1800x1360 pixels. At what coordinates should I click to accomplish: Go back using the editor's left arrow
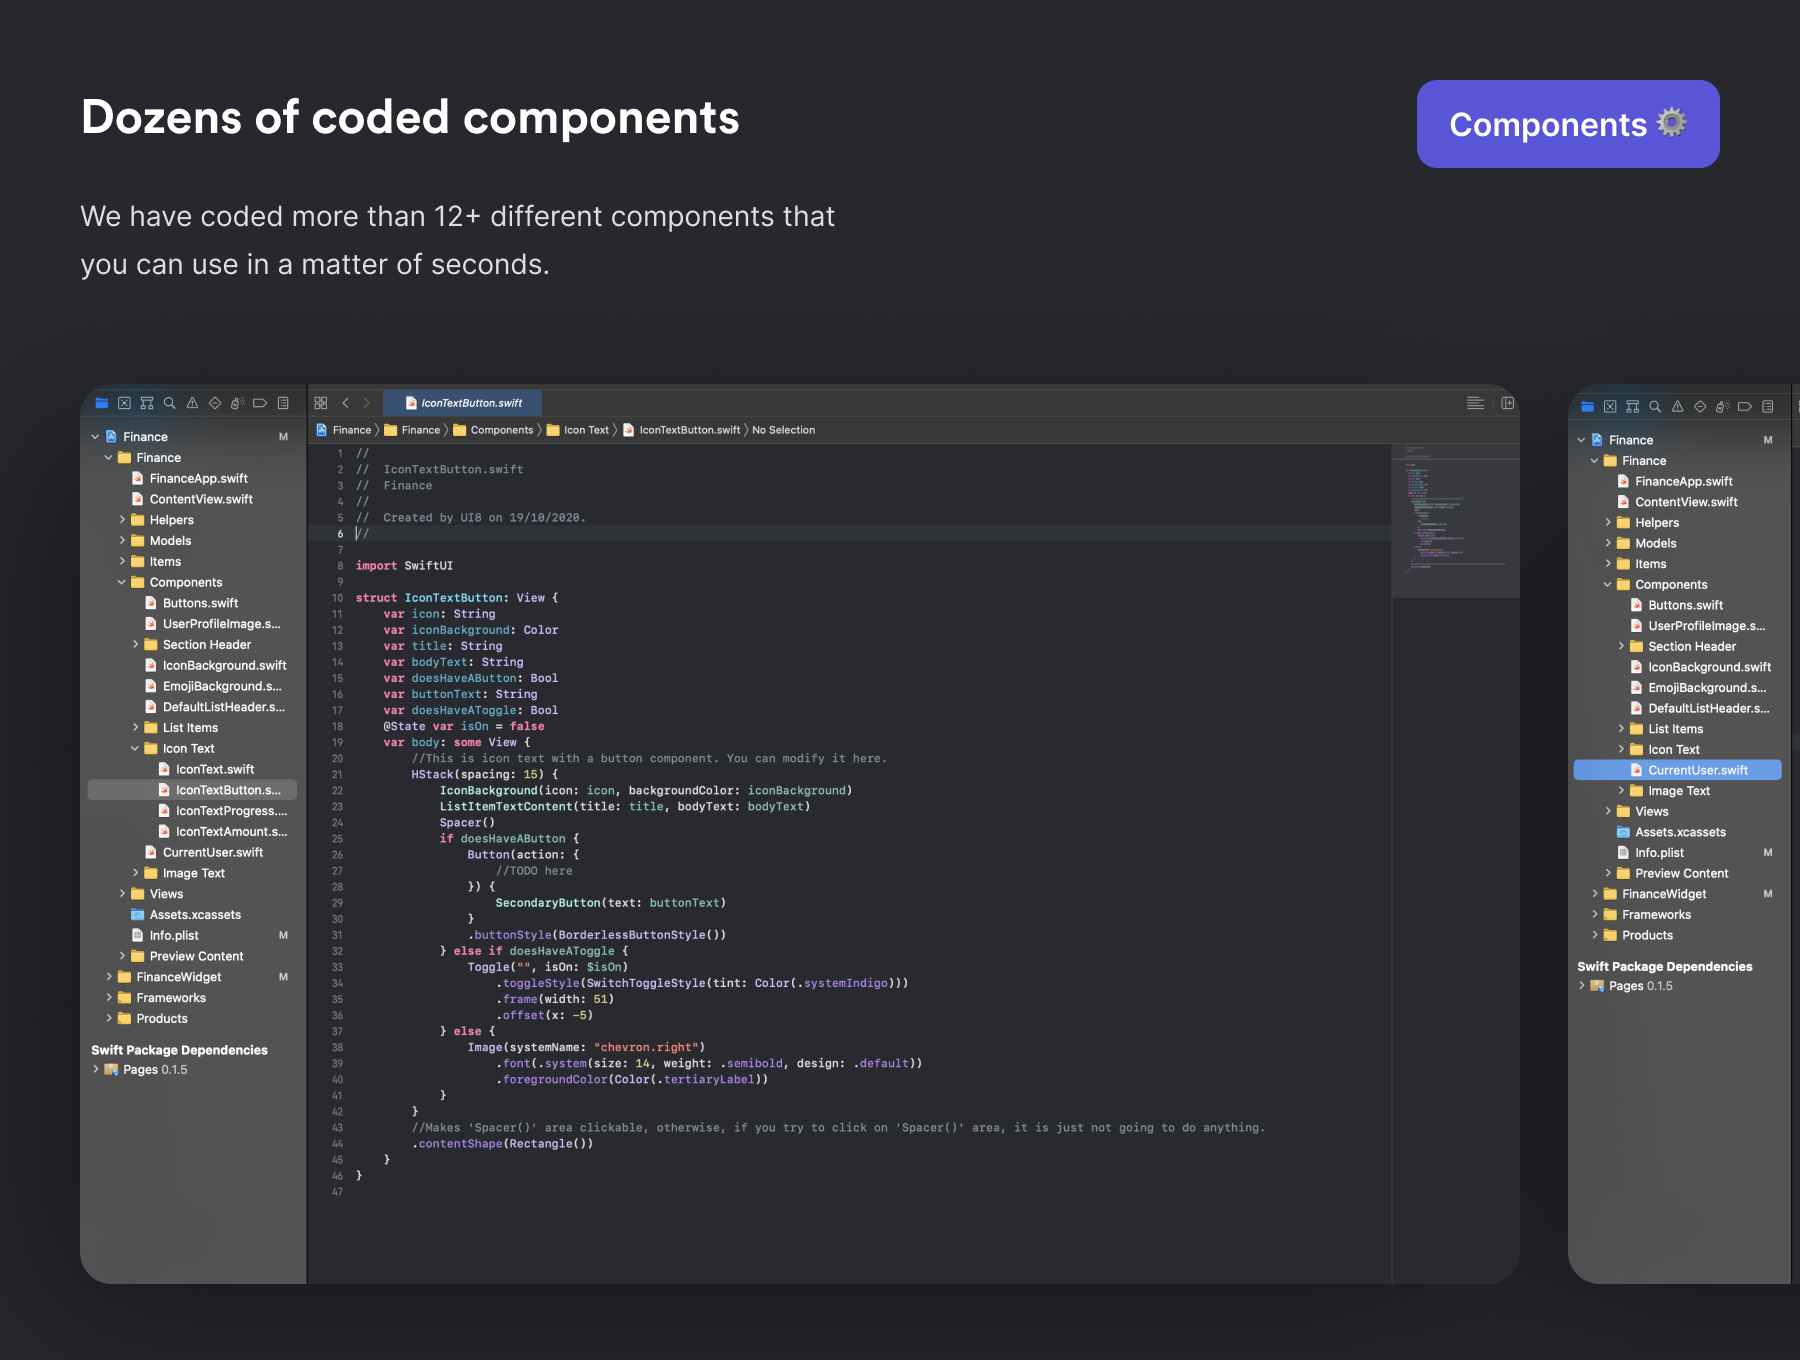pos(345,403)
